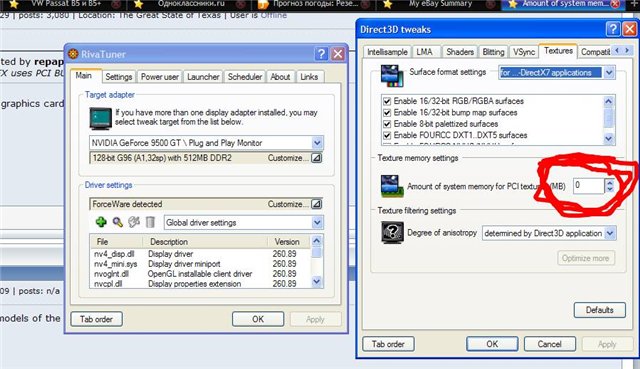Screen dimensions: 640x369
Task: Click the Version column header
Action: pyautogui.click(x=289, y=241)
